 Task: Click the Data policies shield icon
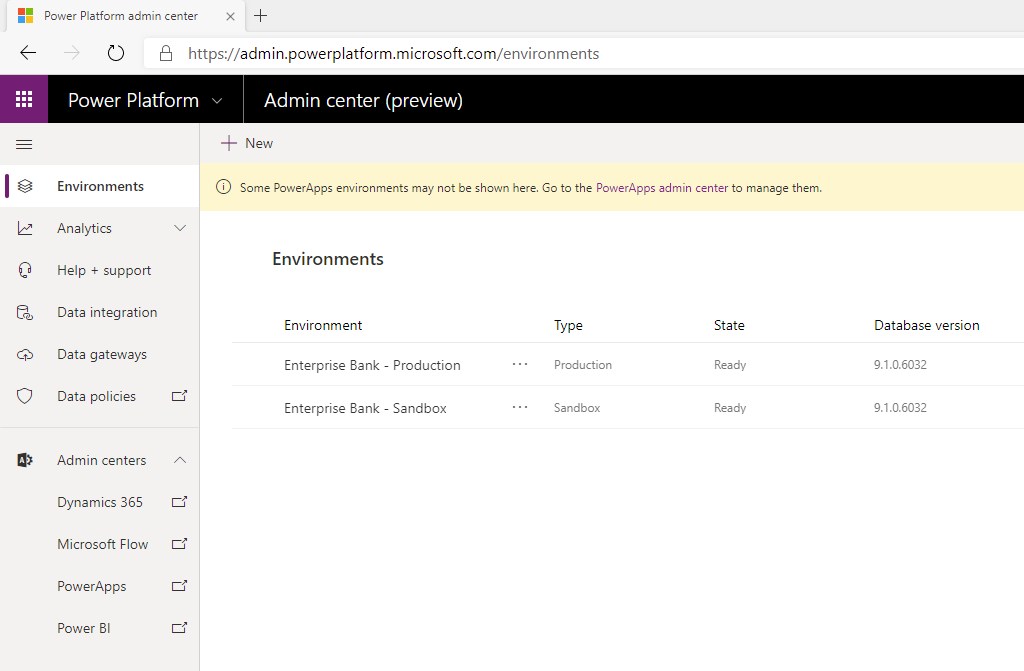coord(25,397)
